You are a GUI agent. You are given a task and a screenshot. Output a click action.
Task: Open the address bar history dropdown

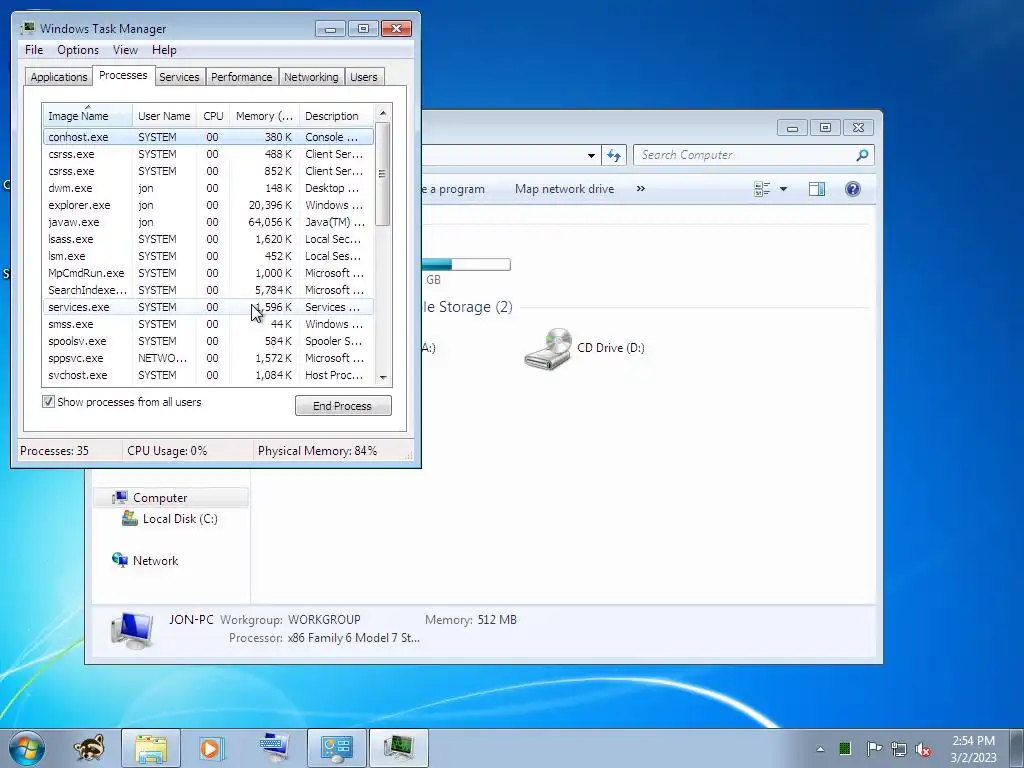pyautogui.click(x=591, y=155)
